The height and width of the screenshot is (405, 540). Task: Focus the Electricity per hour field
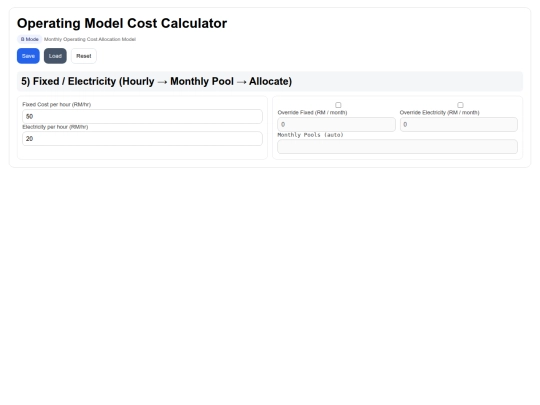click(142, 138)
